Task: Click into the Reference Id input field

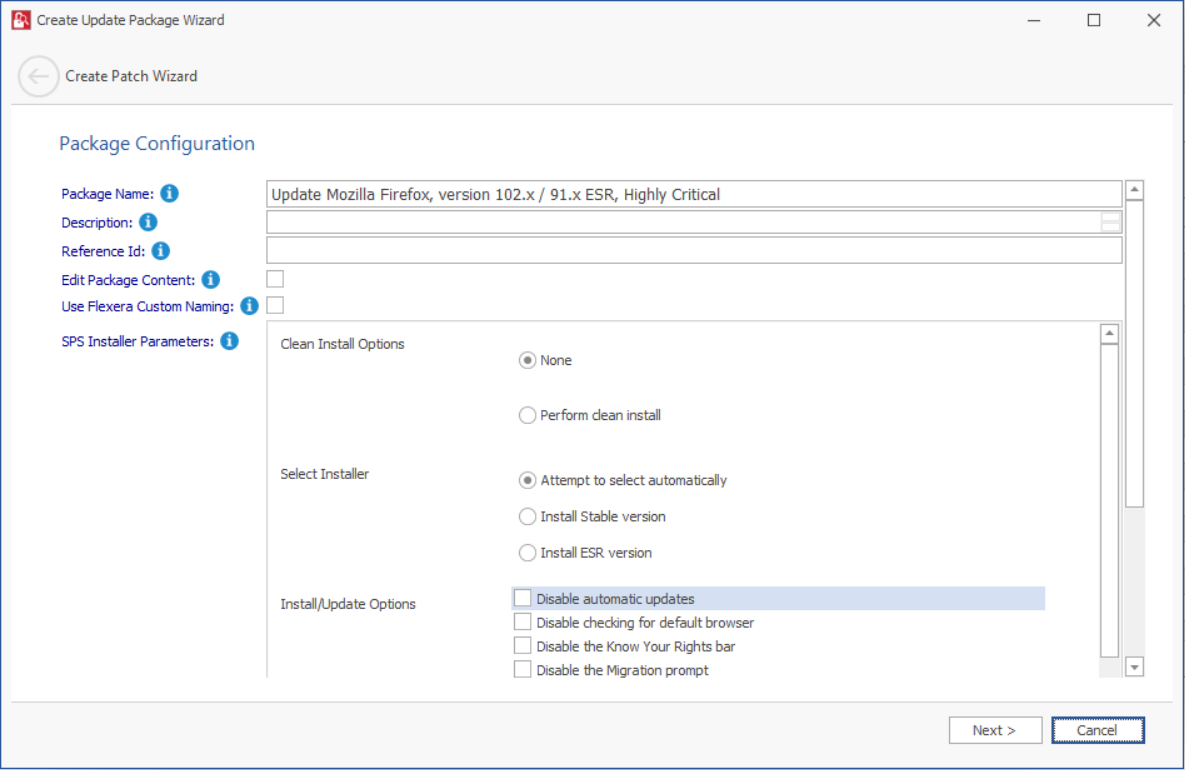Action: pos(693,250)
